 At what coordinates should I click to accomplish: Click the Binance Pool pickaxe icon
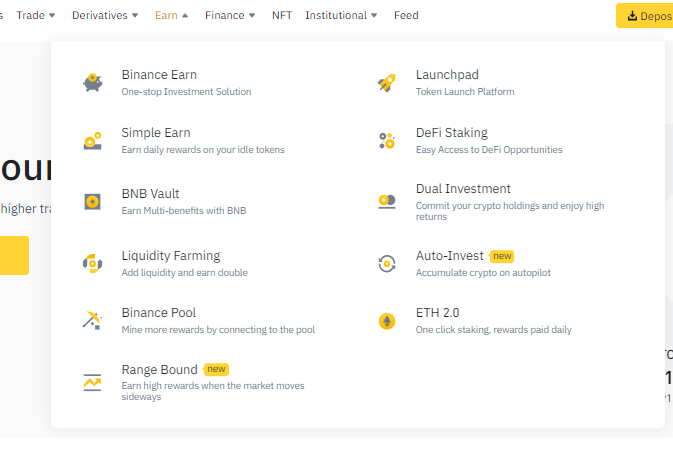[x=92, y=321]
